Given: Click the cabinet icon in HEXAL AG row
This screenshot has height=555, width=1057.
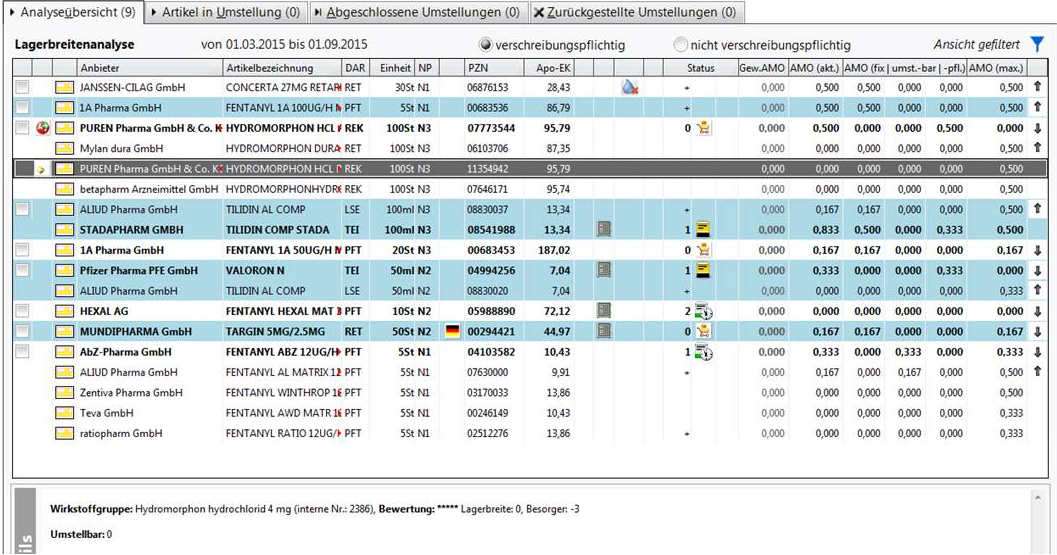Looking at the screenshot, I should tap(604, 311).
